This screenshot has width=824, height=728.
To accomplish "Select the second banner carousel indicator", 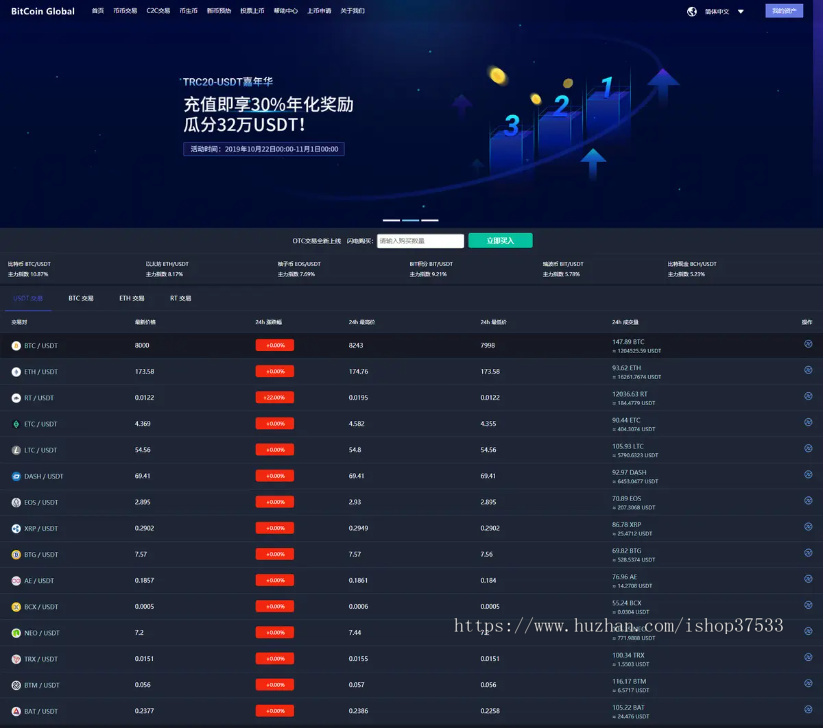I will [x=410, y=220].
